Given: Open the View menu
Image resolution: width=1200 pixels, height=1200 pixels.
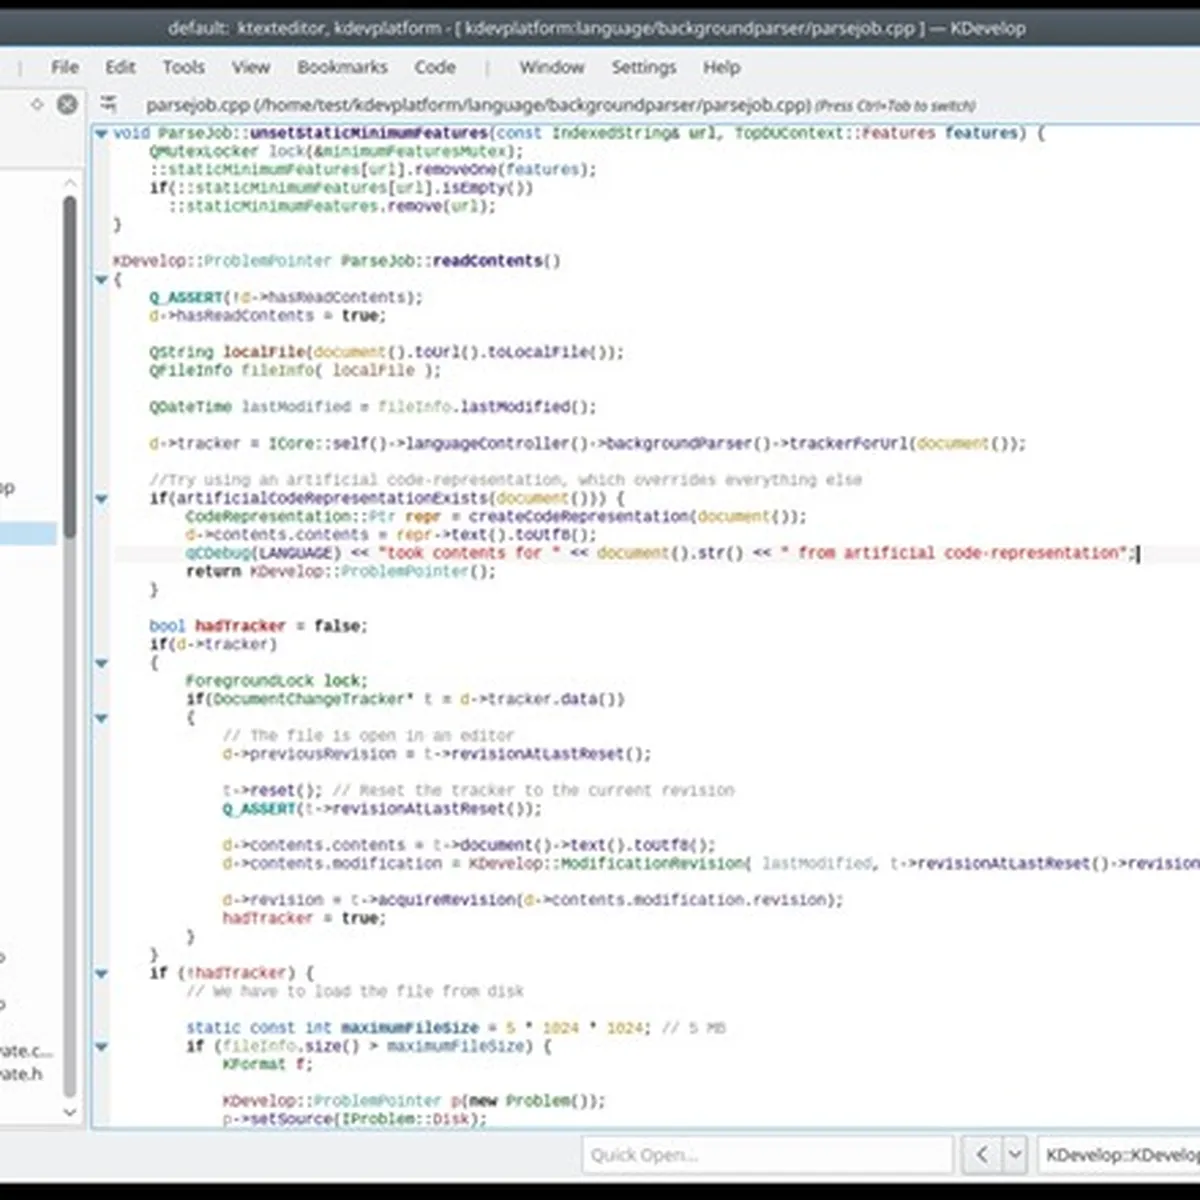Looking at the screenshot, I should tap(251, 67).
